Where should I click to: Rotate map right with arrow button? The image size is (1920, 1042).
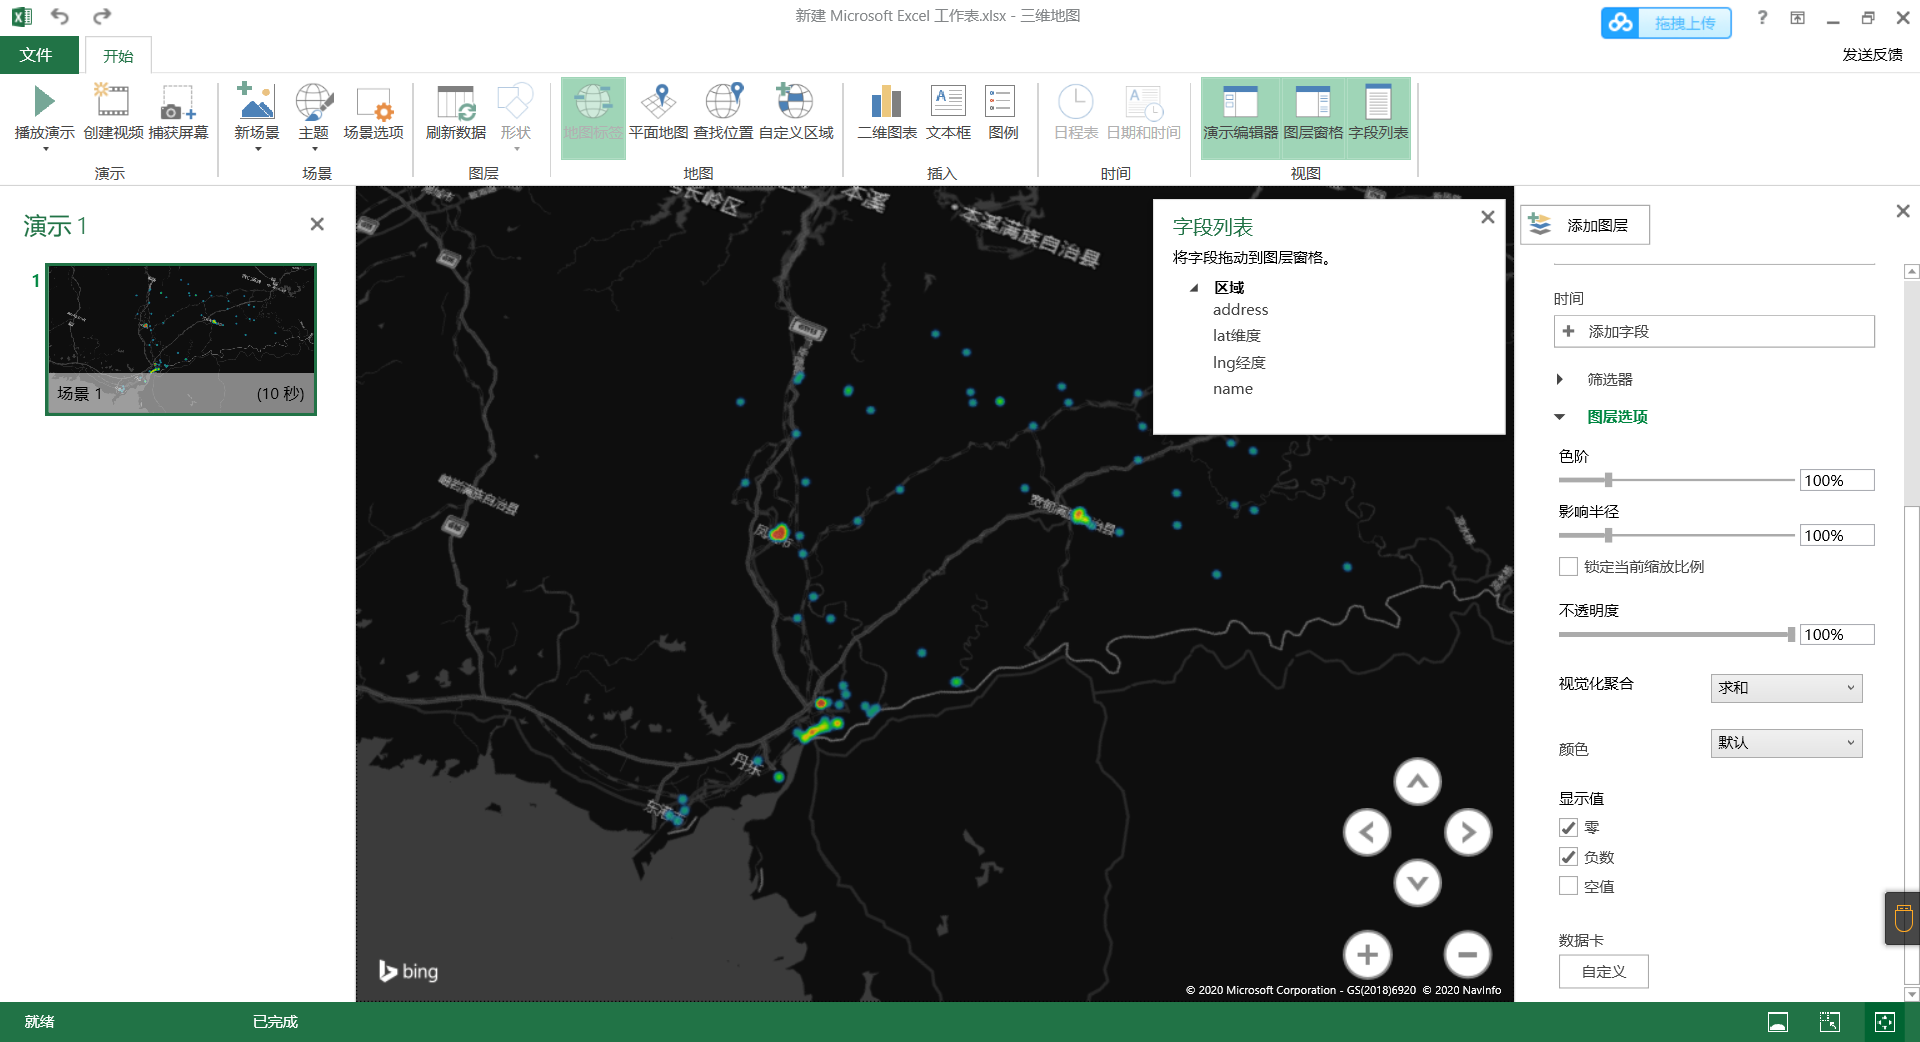(1468, 832)
